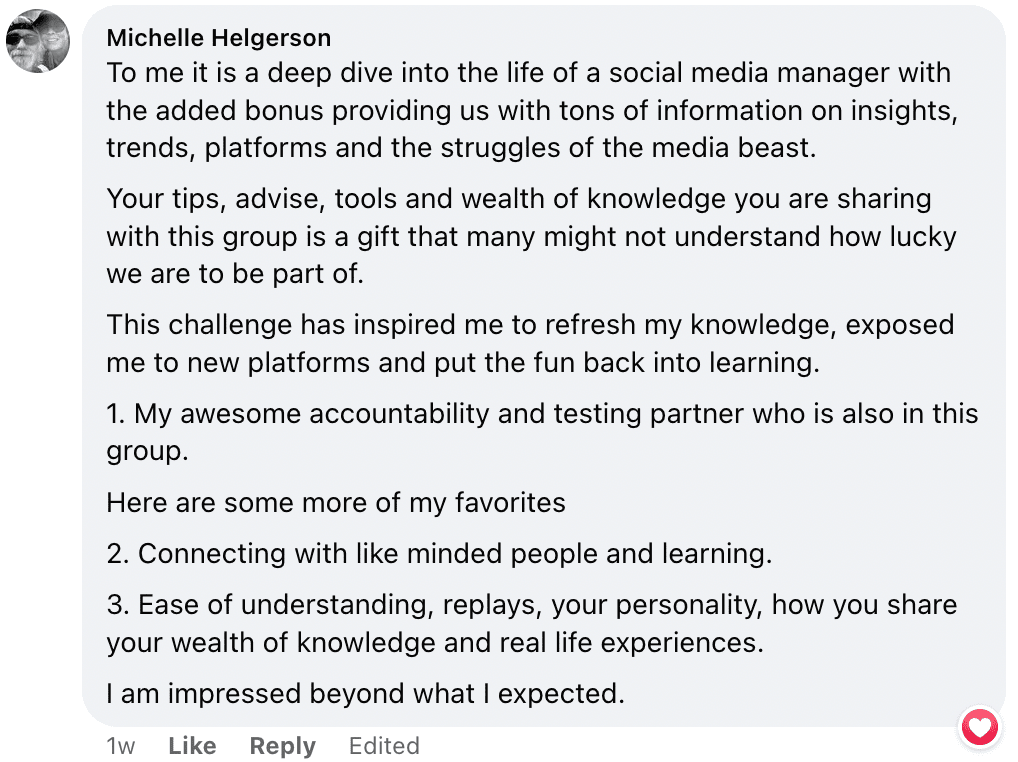1018x762 pixels.
Task: Reply to Michelle Helgerson's comment
Action: 282,746
